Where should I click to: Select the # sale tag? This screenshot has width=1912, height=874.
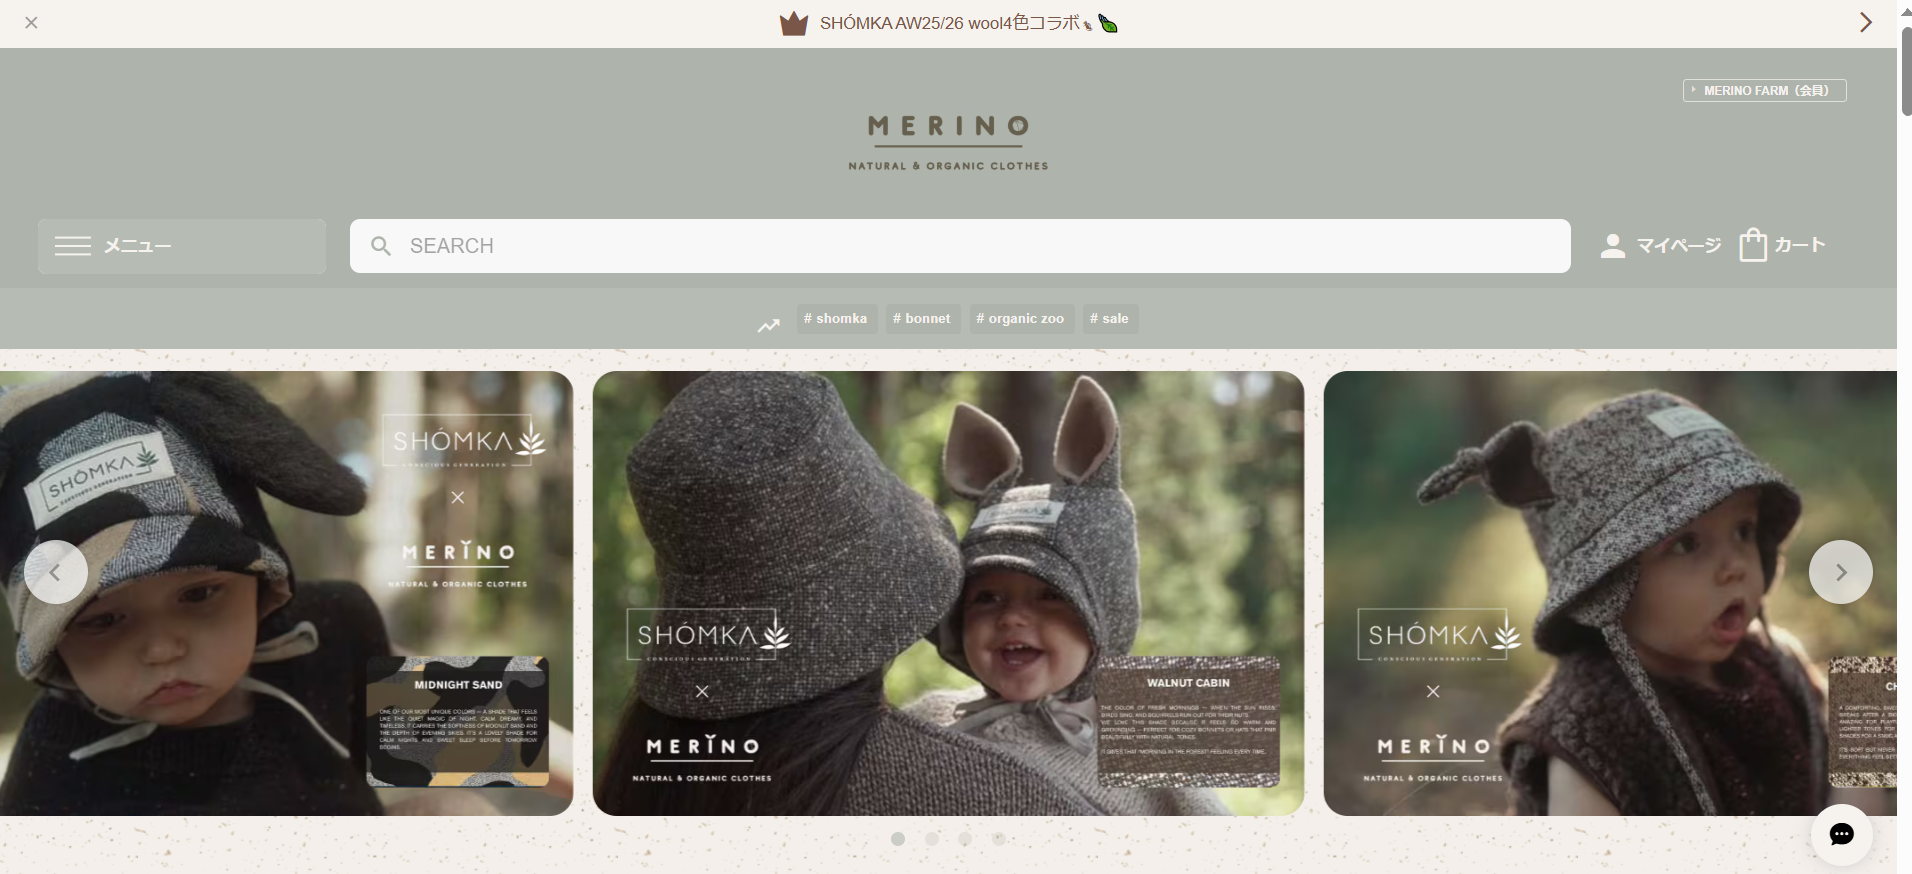coord(1109,319)
